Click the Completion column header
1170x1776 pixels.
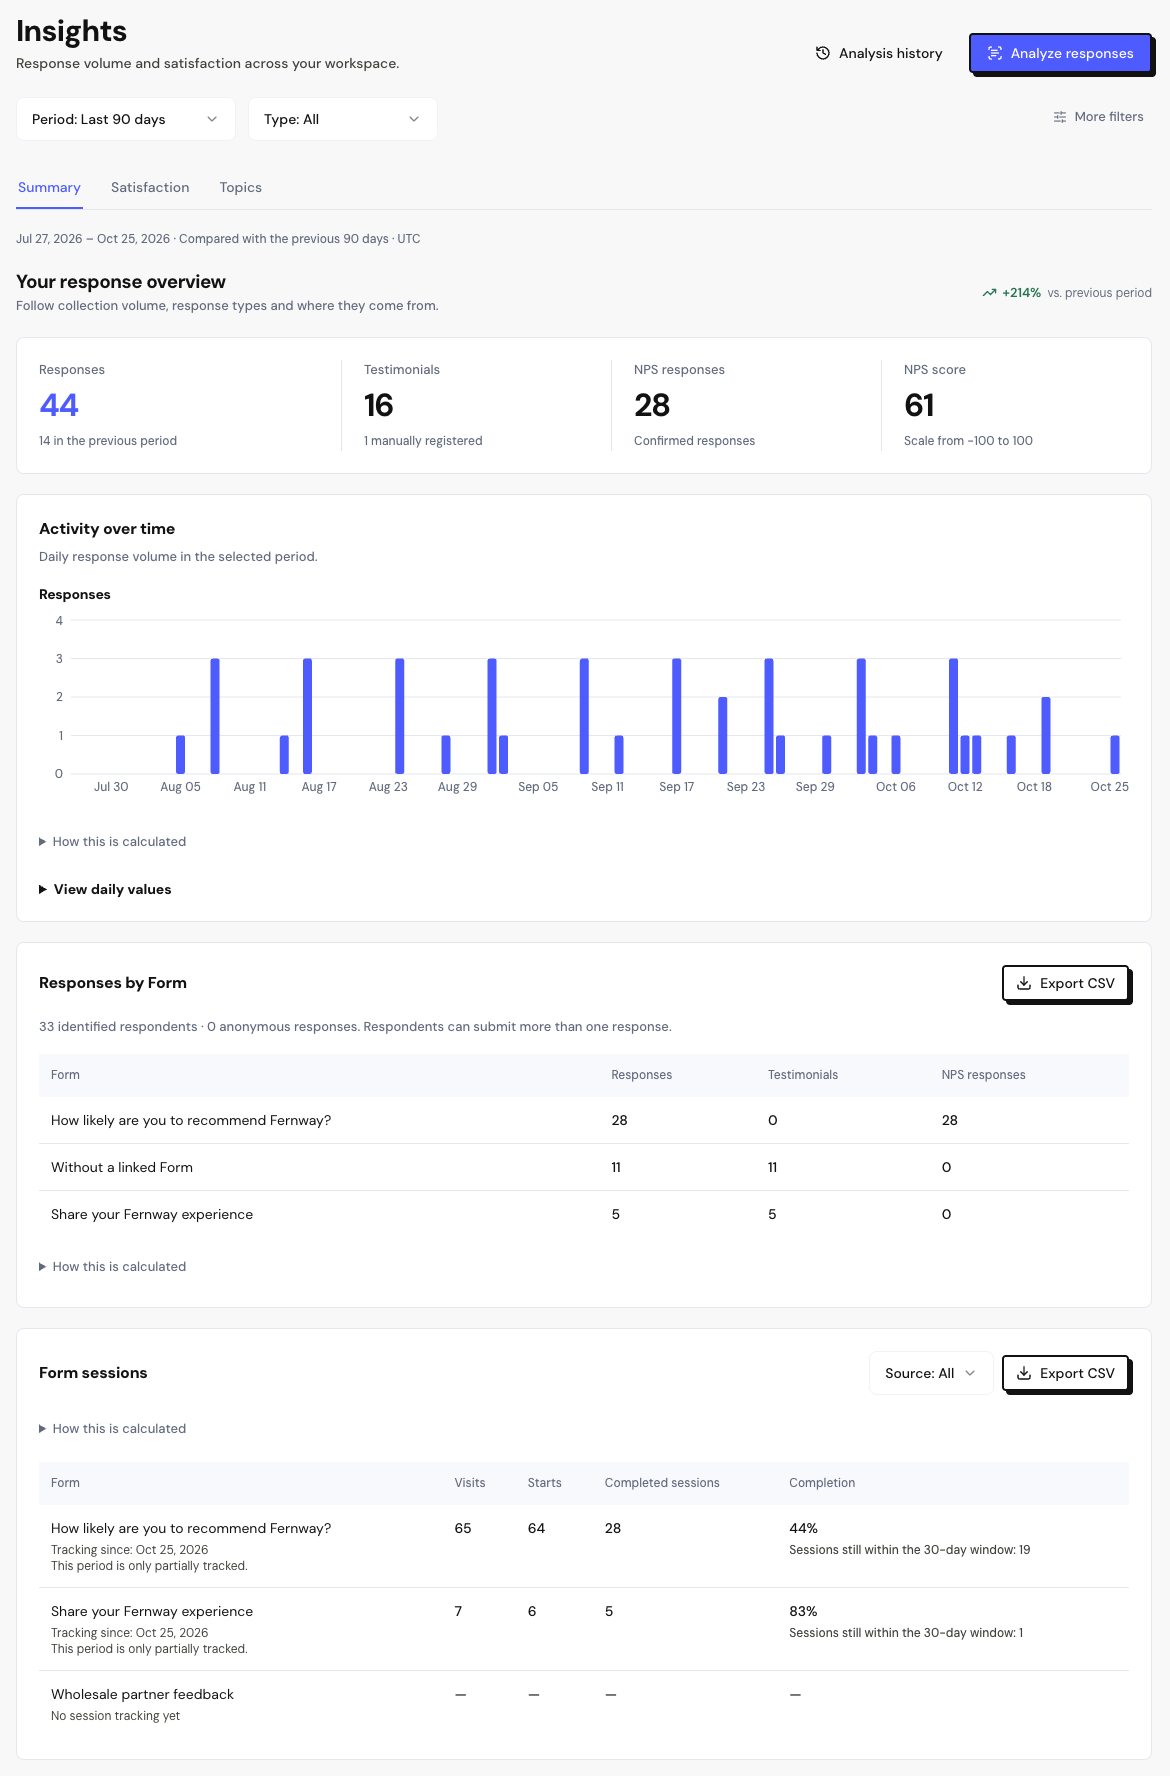coord(822,1483)
